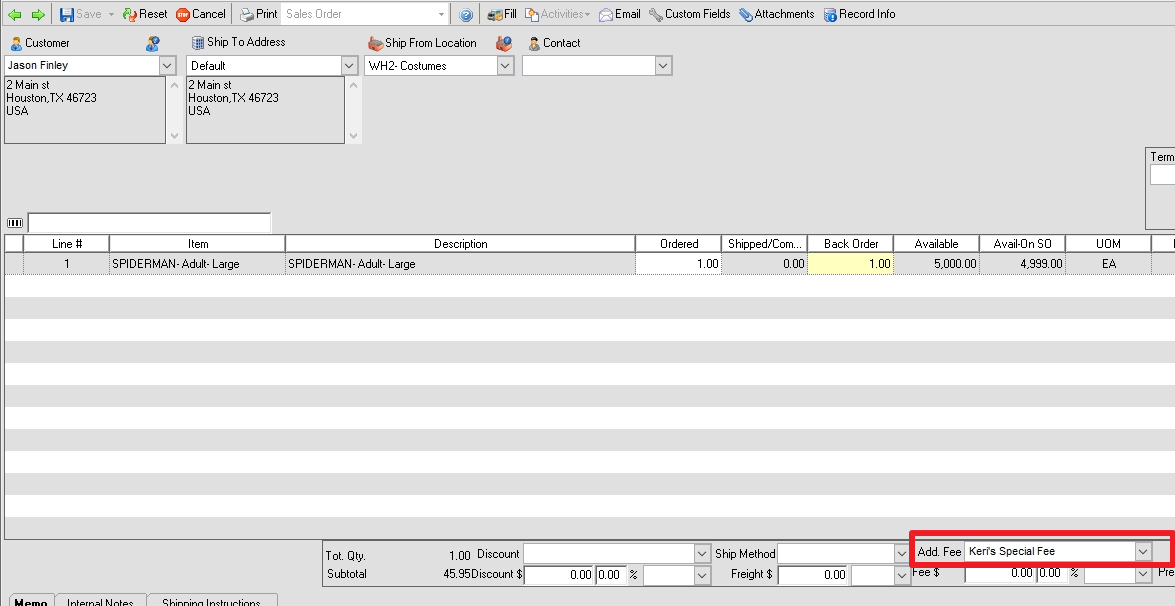Click the Available cell 5,000.00

(x=936, y=264)
